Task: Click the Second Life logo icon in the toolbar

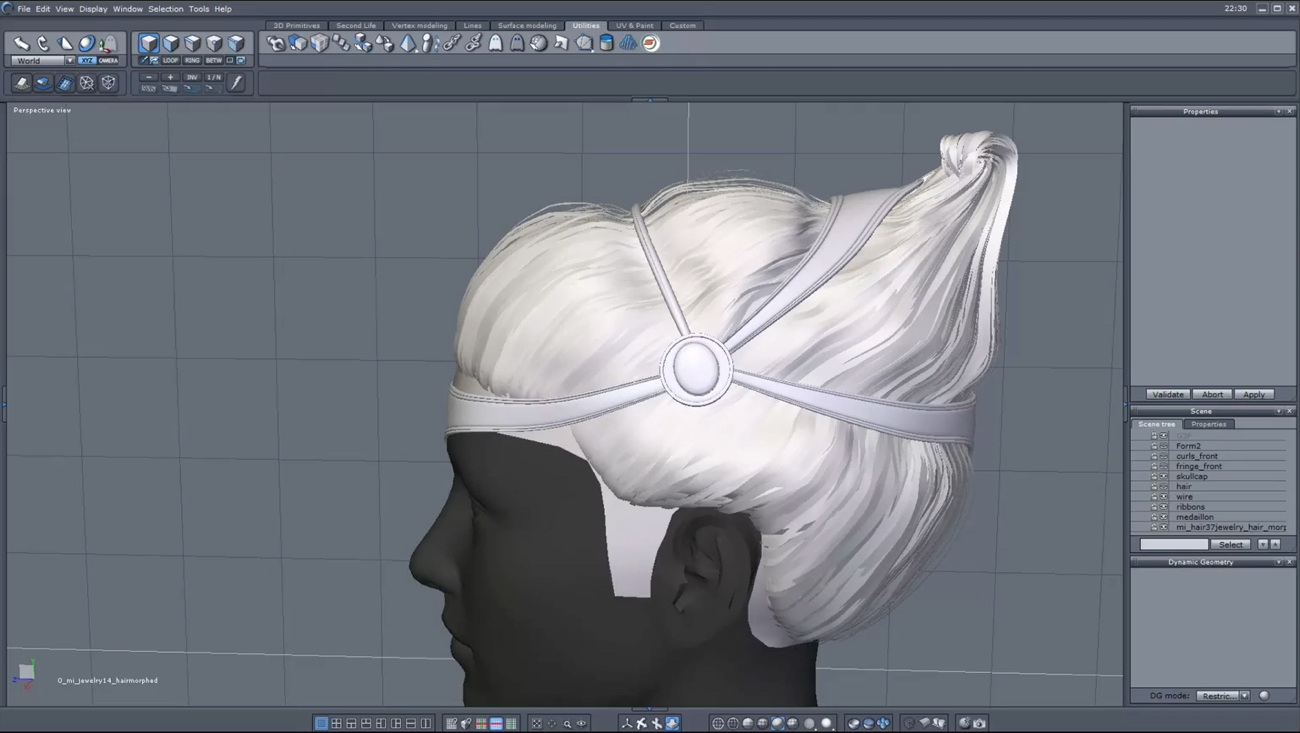Action: (x=649, y=43)
